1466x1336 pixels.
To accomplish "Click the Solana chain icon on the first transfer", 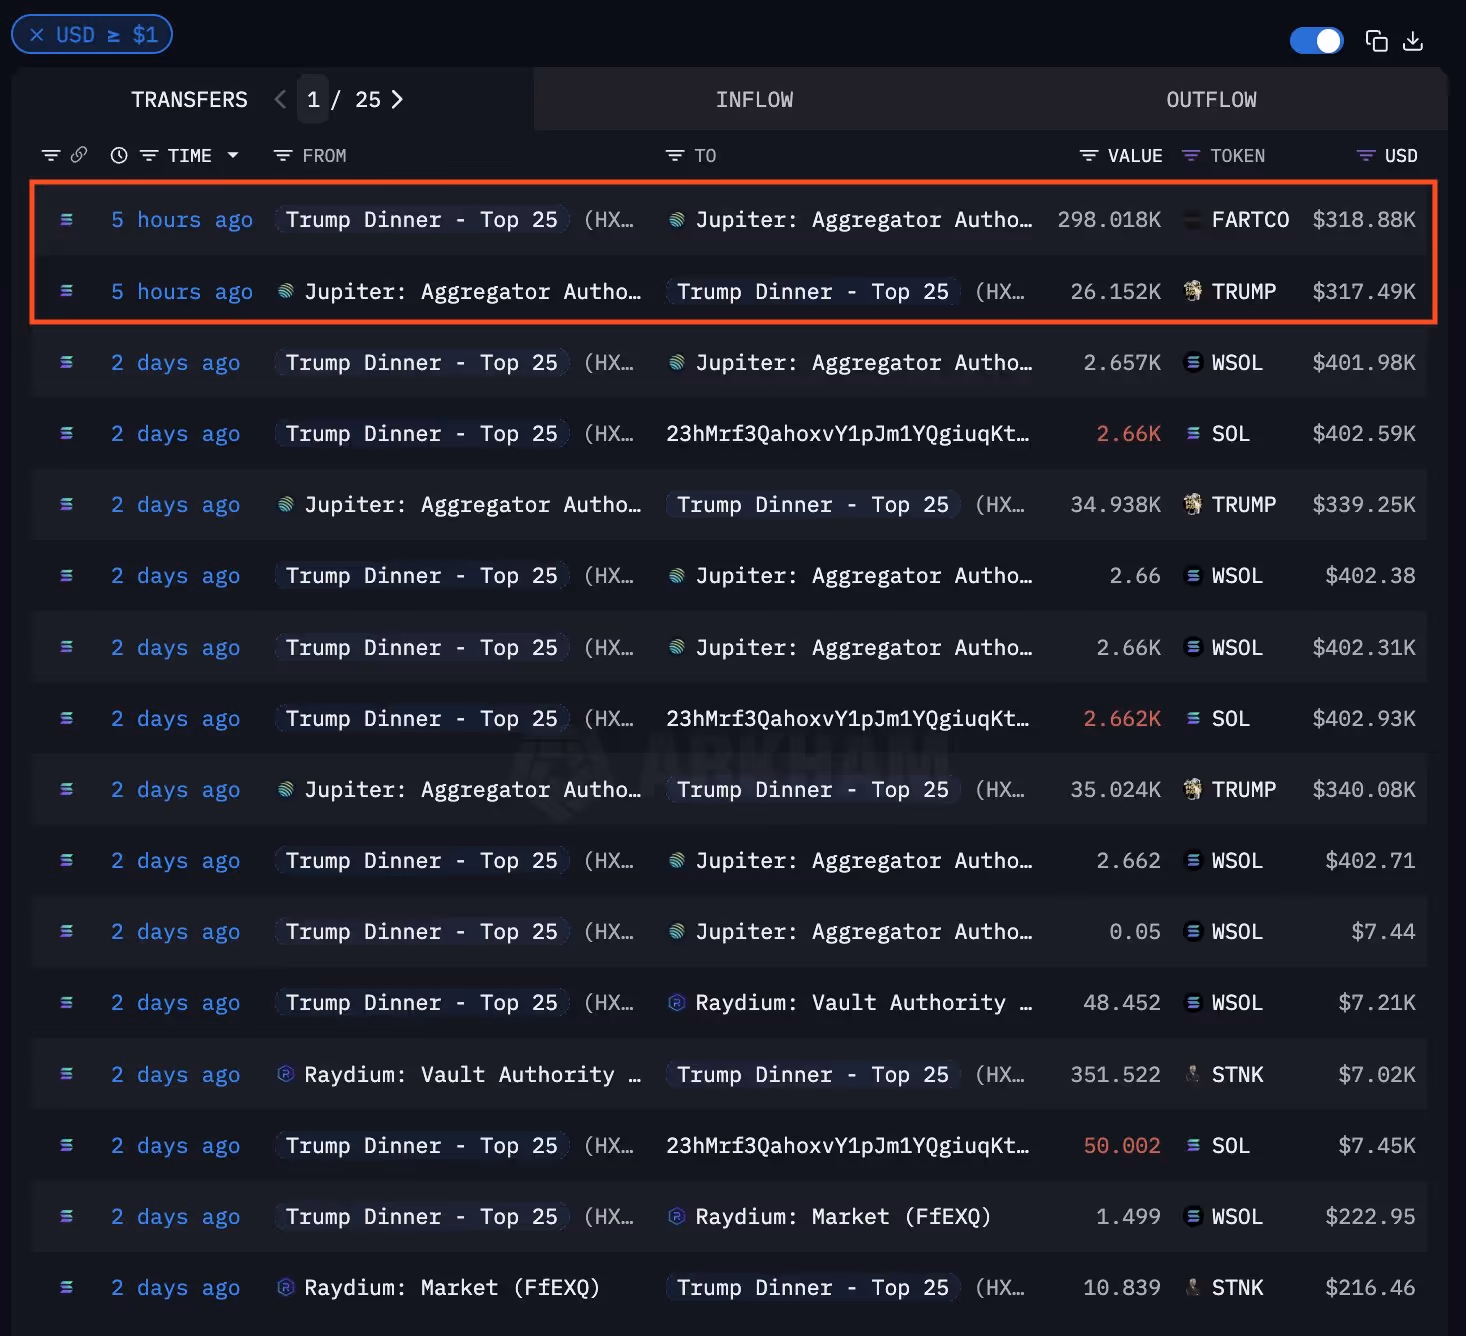I will pyautogui.click(x=66, y=219).
